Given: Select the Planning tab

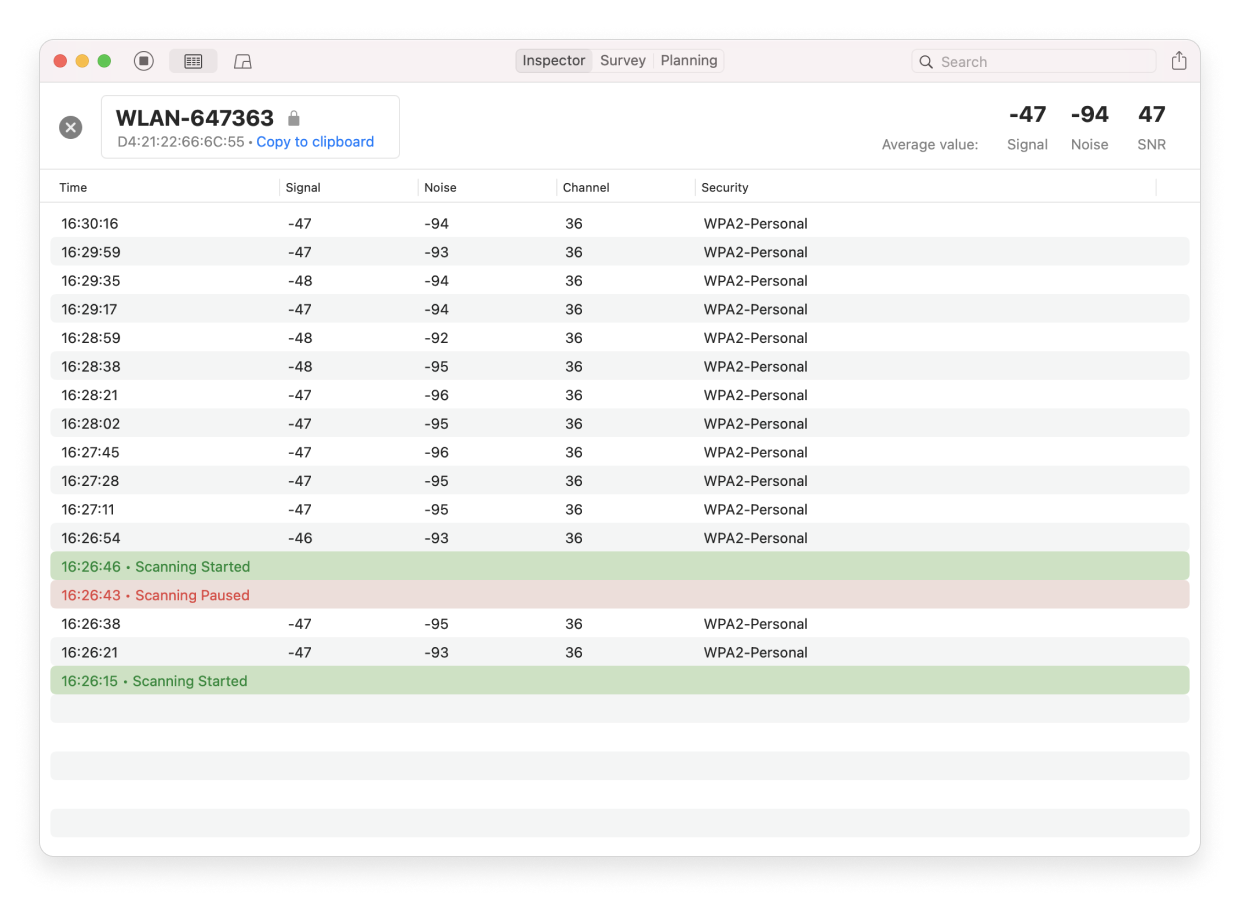Looking at the screenshot, I should click(688, 61).
